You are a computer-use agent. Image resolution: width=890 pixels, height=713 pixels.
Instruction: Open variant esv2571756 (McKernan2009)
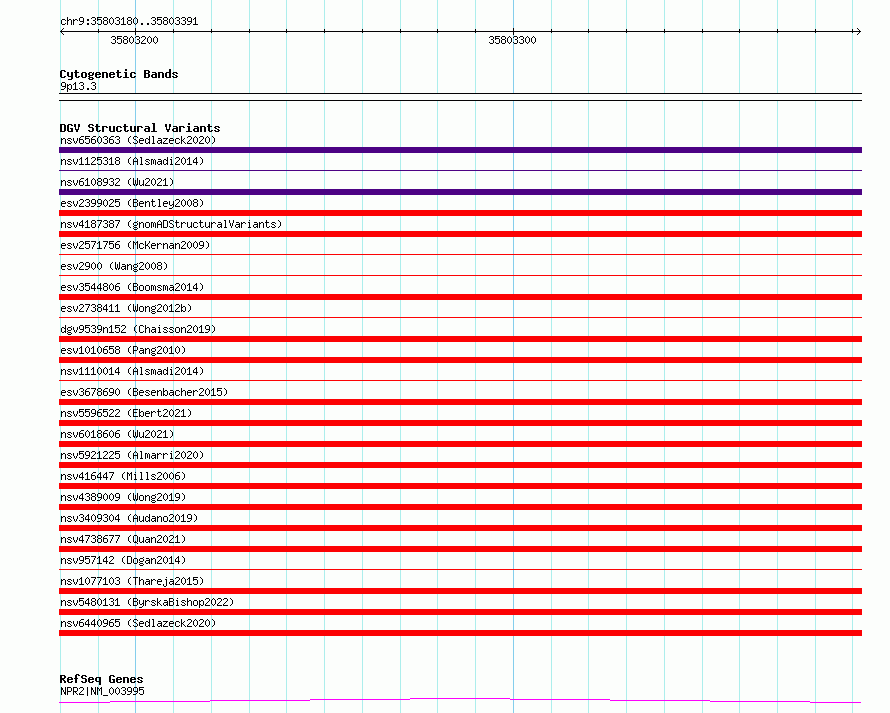click(x=135, y=245)
